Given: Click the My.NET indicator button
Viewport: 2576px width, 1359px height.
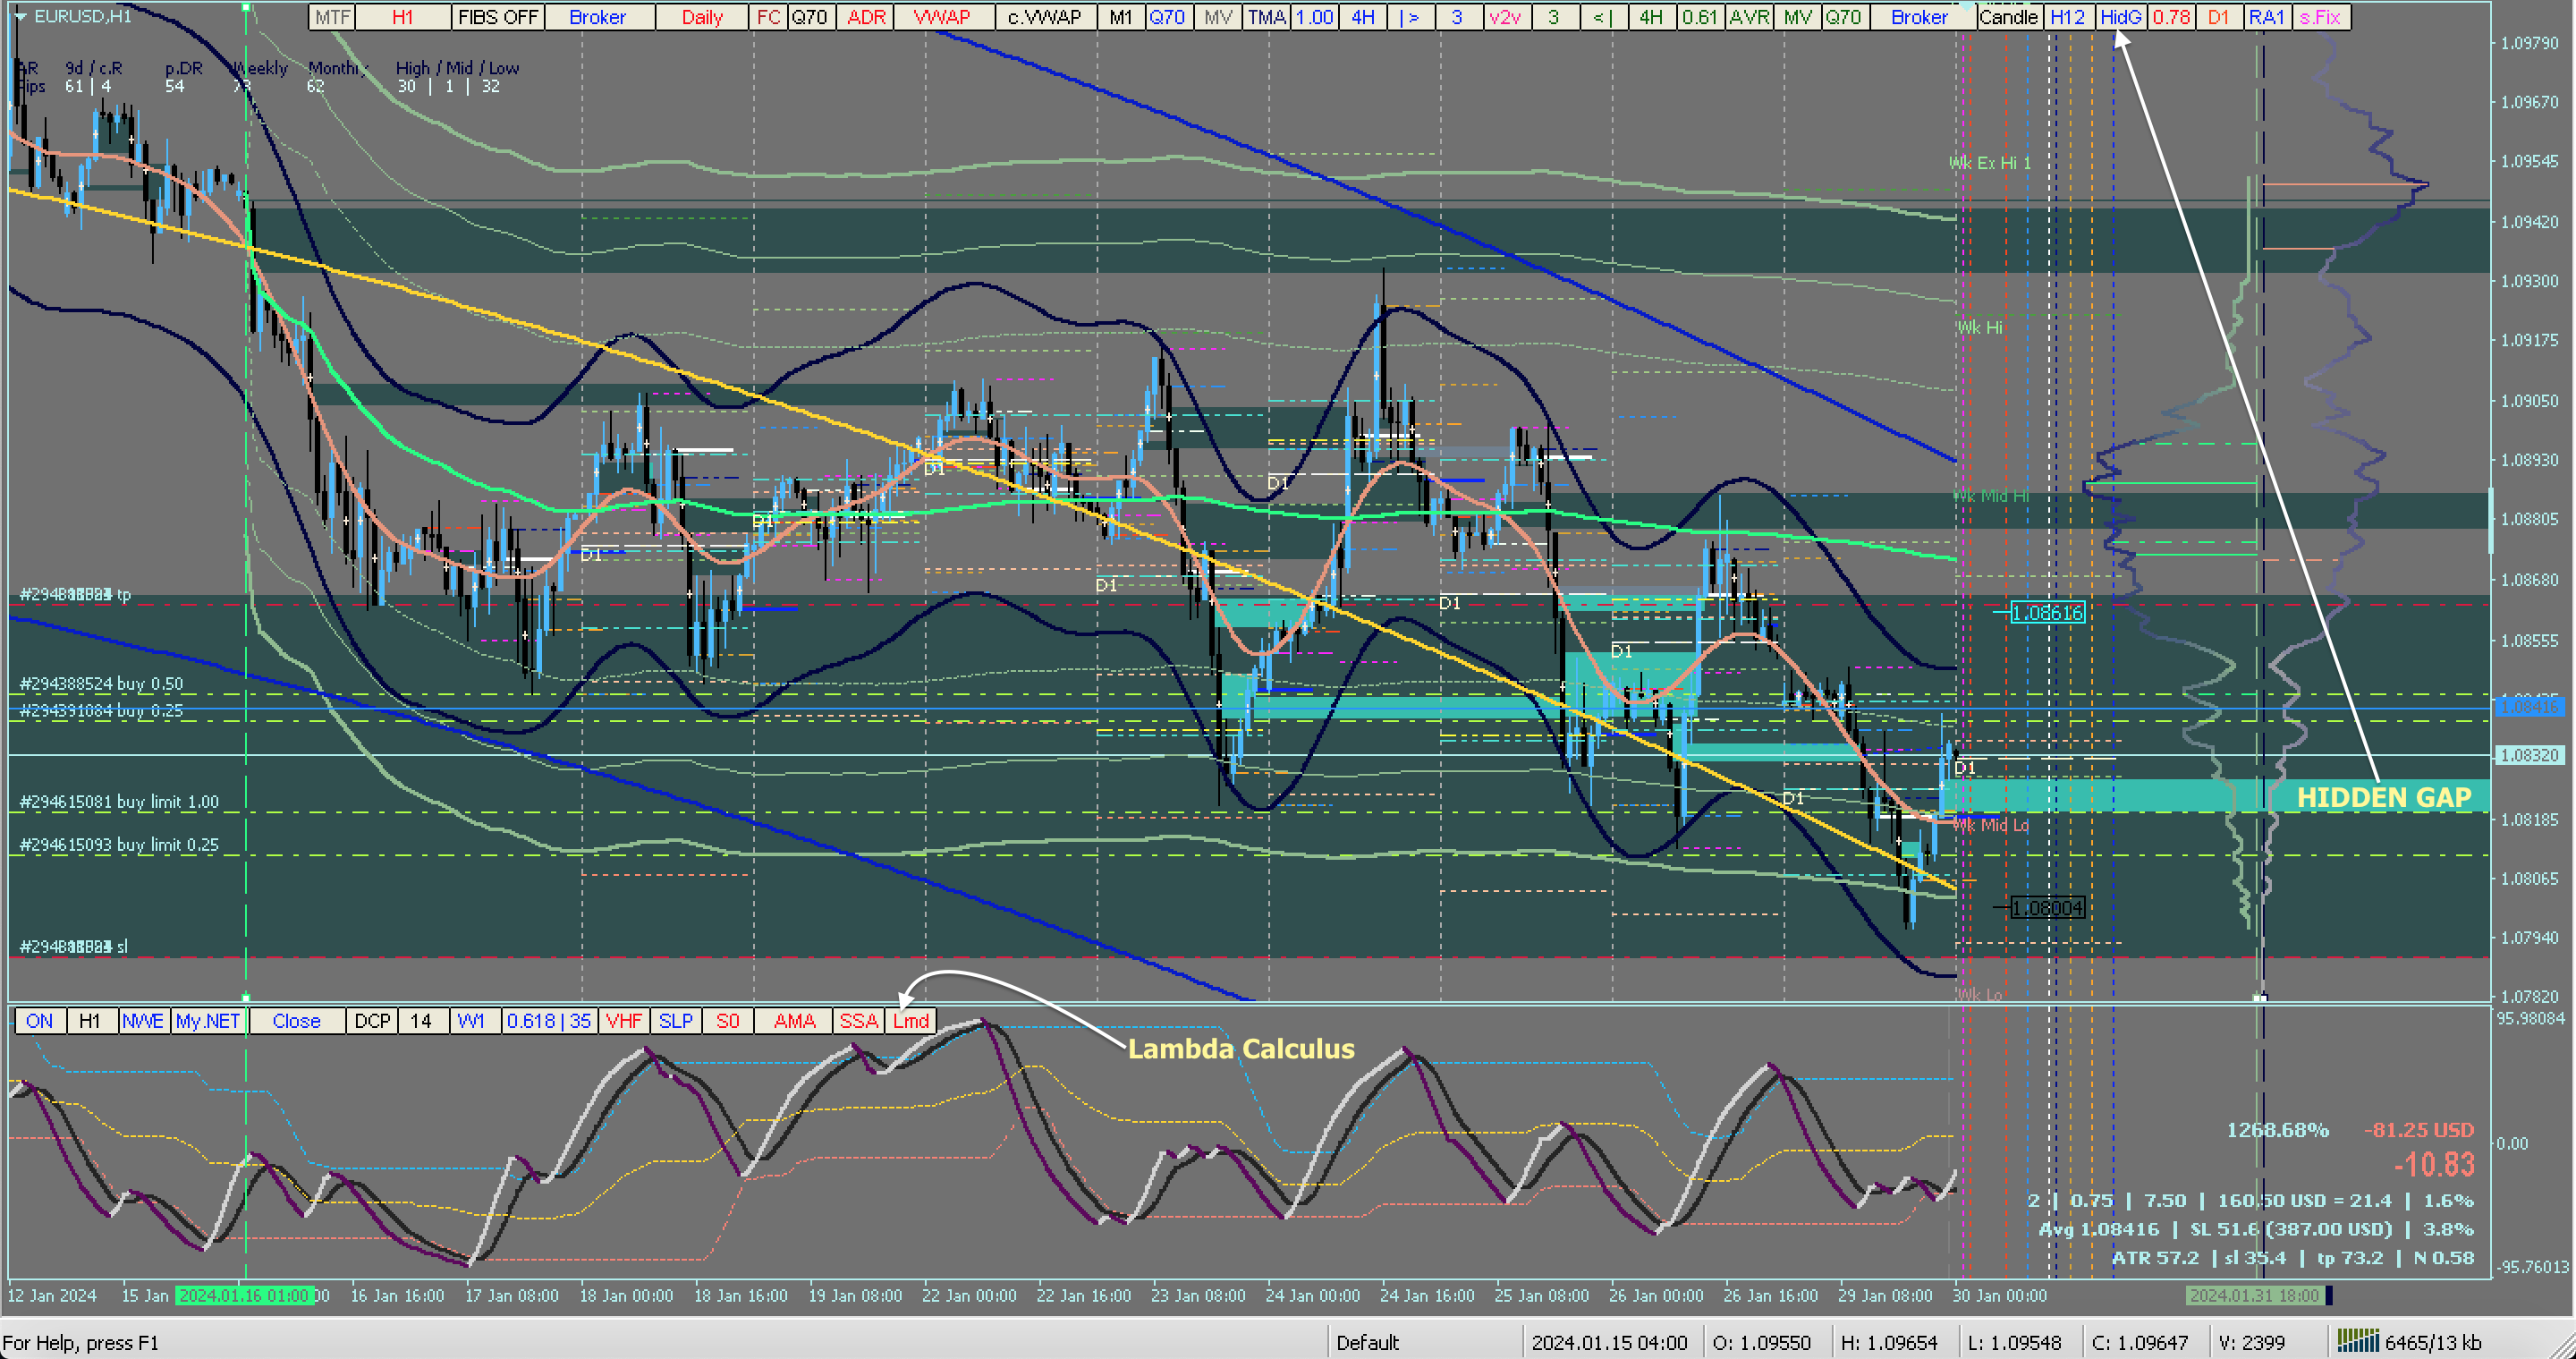Looking at the screenshot, I should click(x=208, y=1021).
